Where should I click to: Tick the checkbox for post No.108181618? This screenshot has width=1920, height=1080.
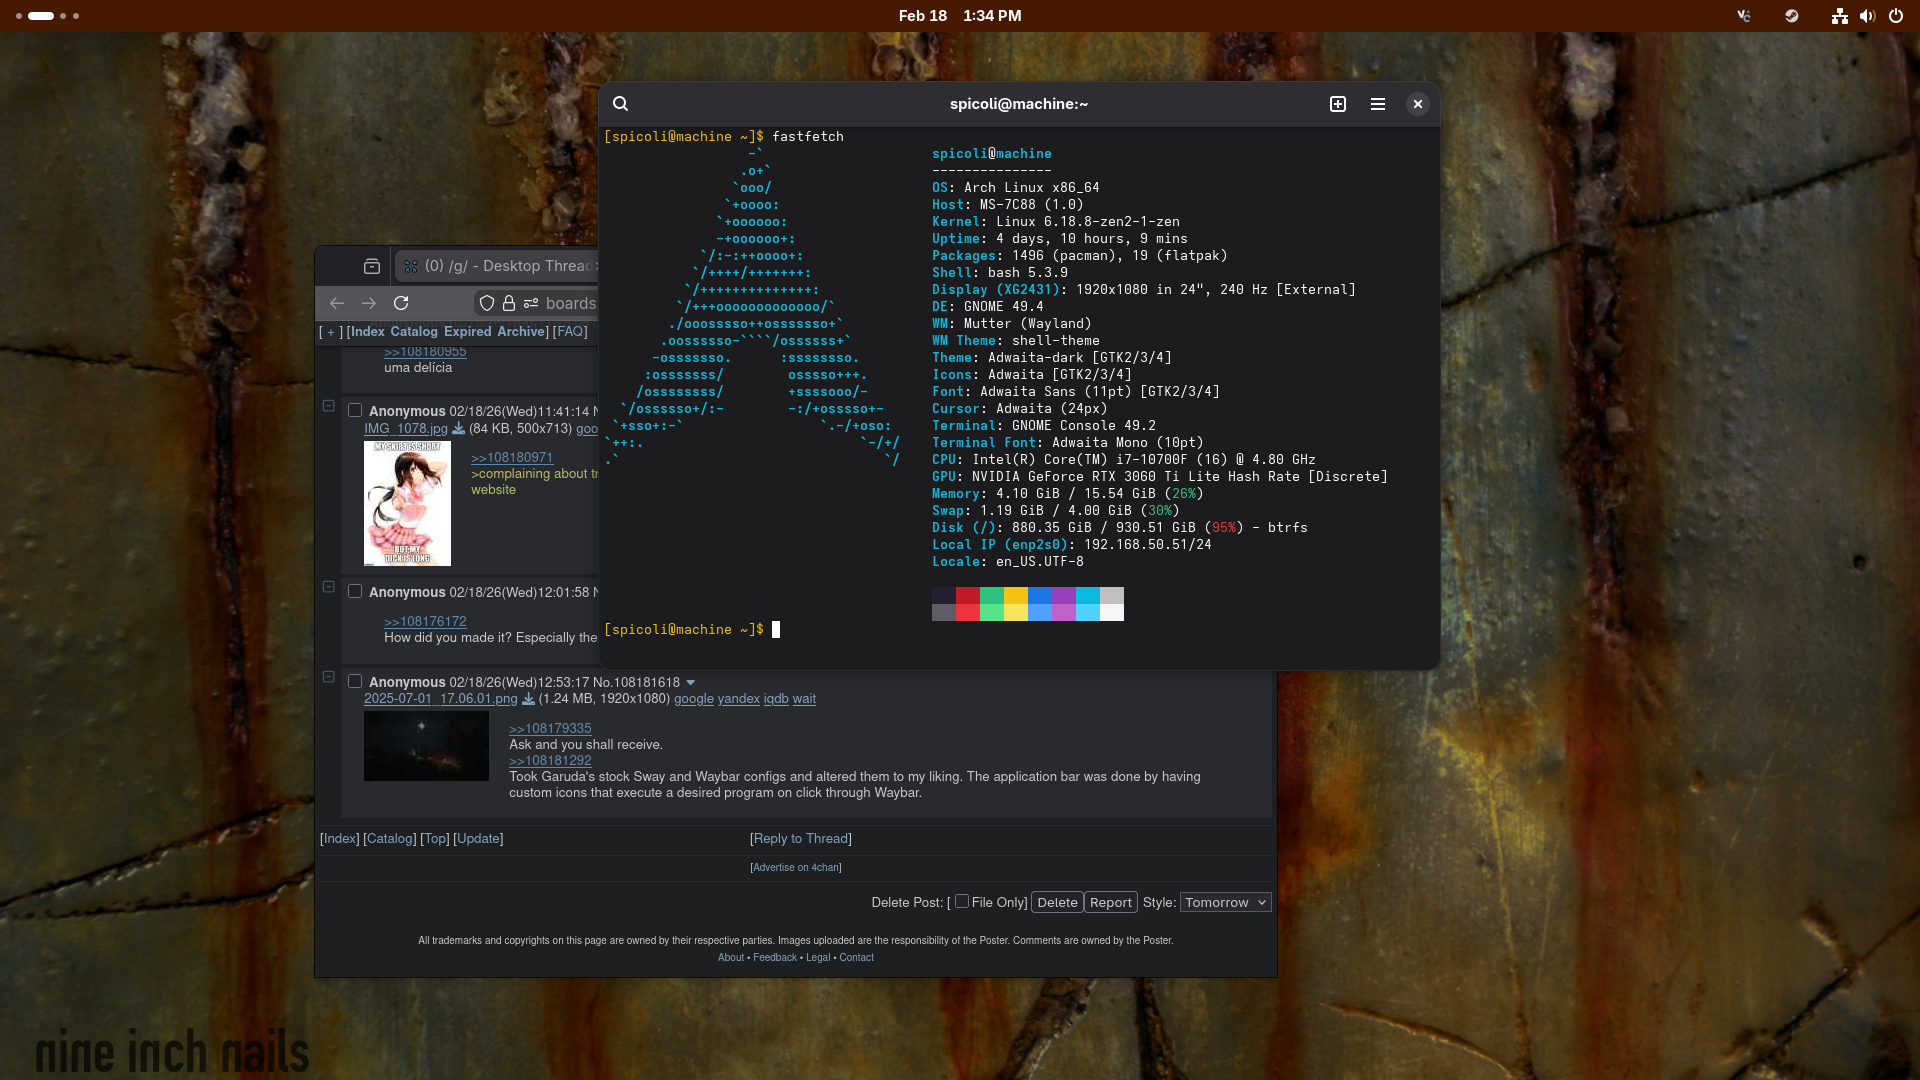(x=355, y=681)
